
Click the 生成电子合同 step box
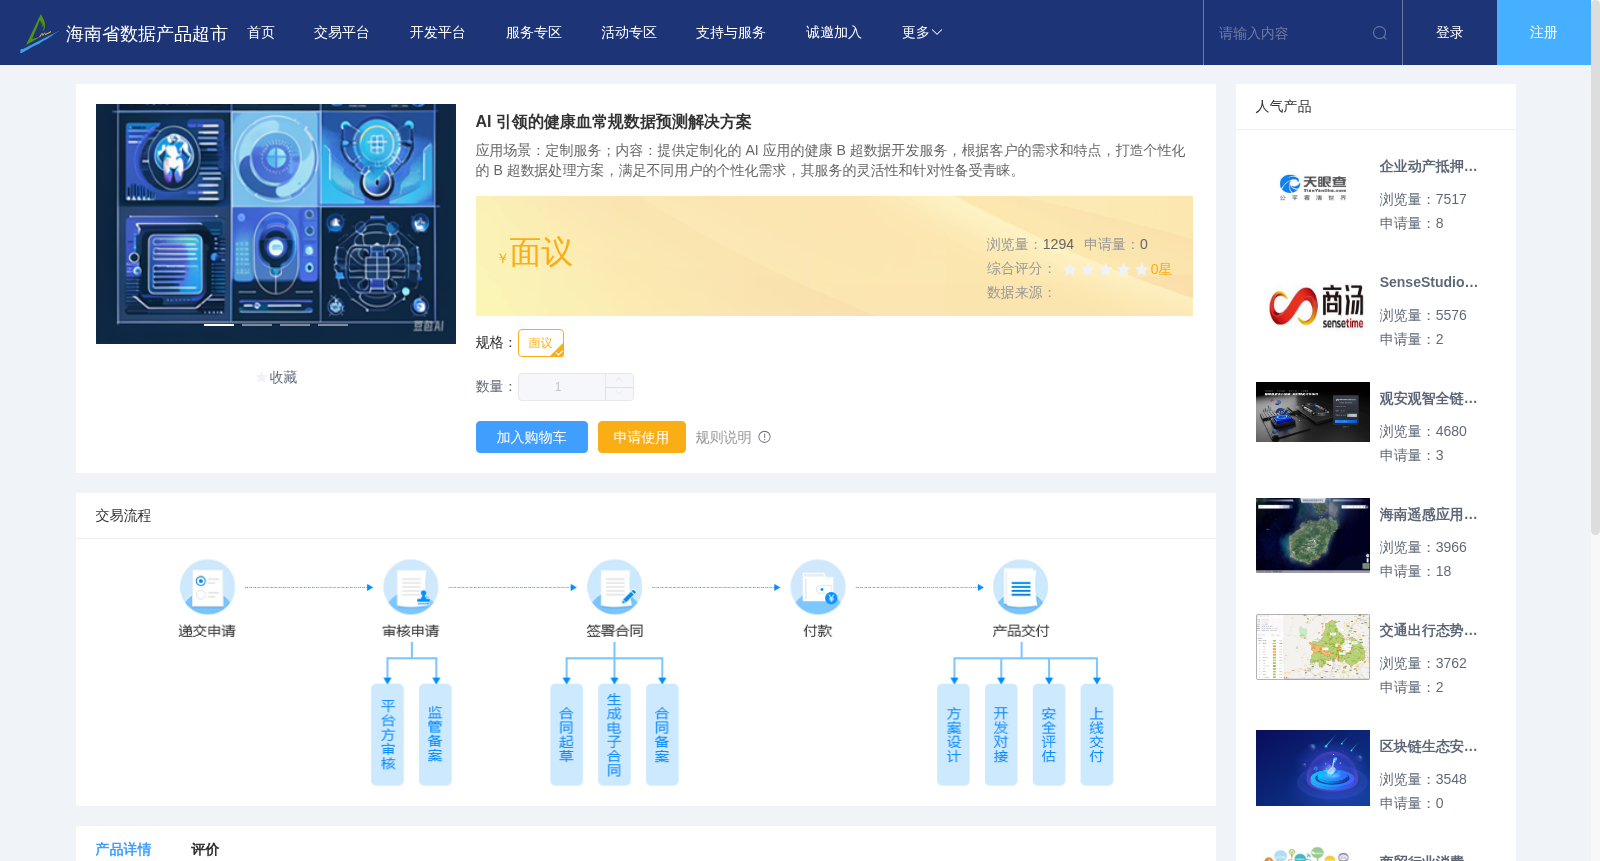click(614, 735)
